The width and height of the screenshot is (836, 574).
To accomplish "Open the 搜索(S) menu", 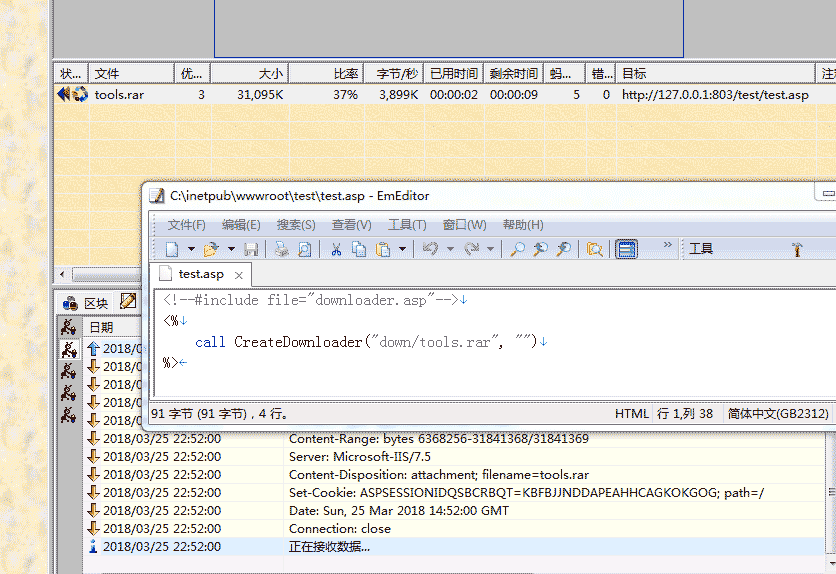I will 296,225.
